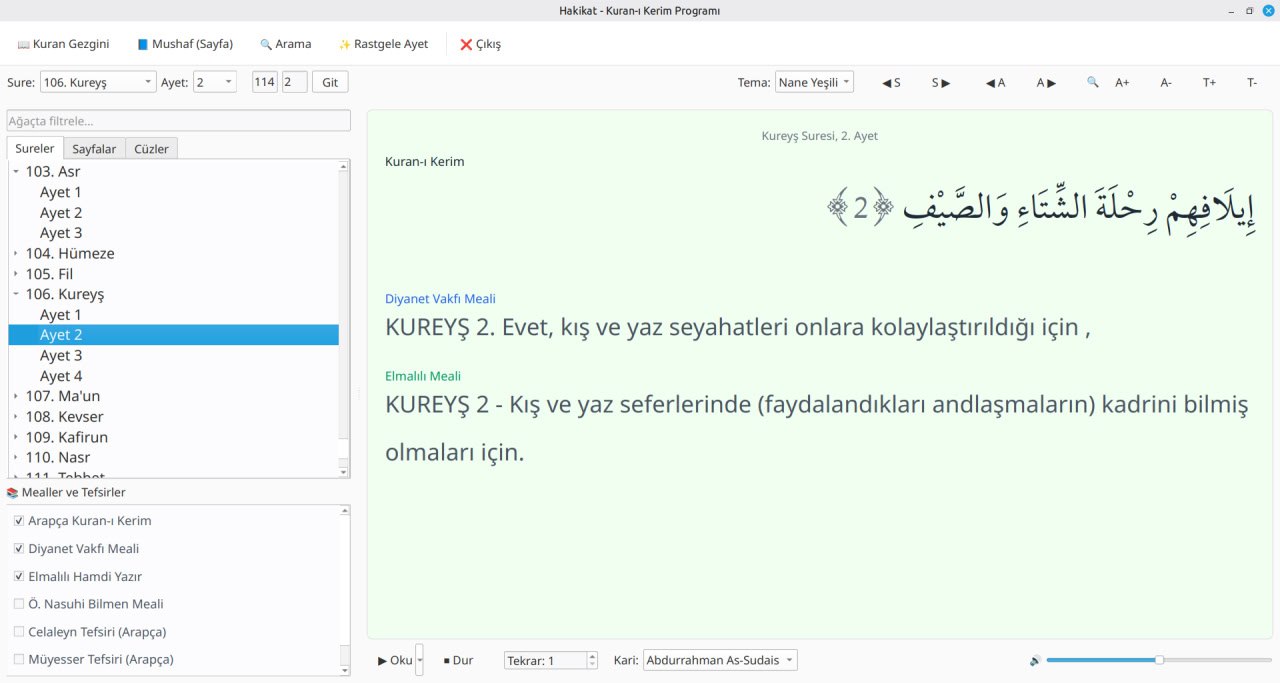Image resolution: width=1280 pixels, height=683 pixels.
Task: Enable Ö. Nasuhi Bilmen Meali
Action: pos(19,604)
